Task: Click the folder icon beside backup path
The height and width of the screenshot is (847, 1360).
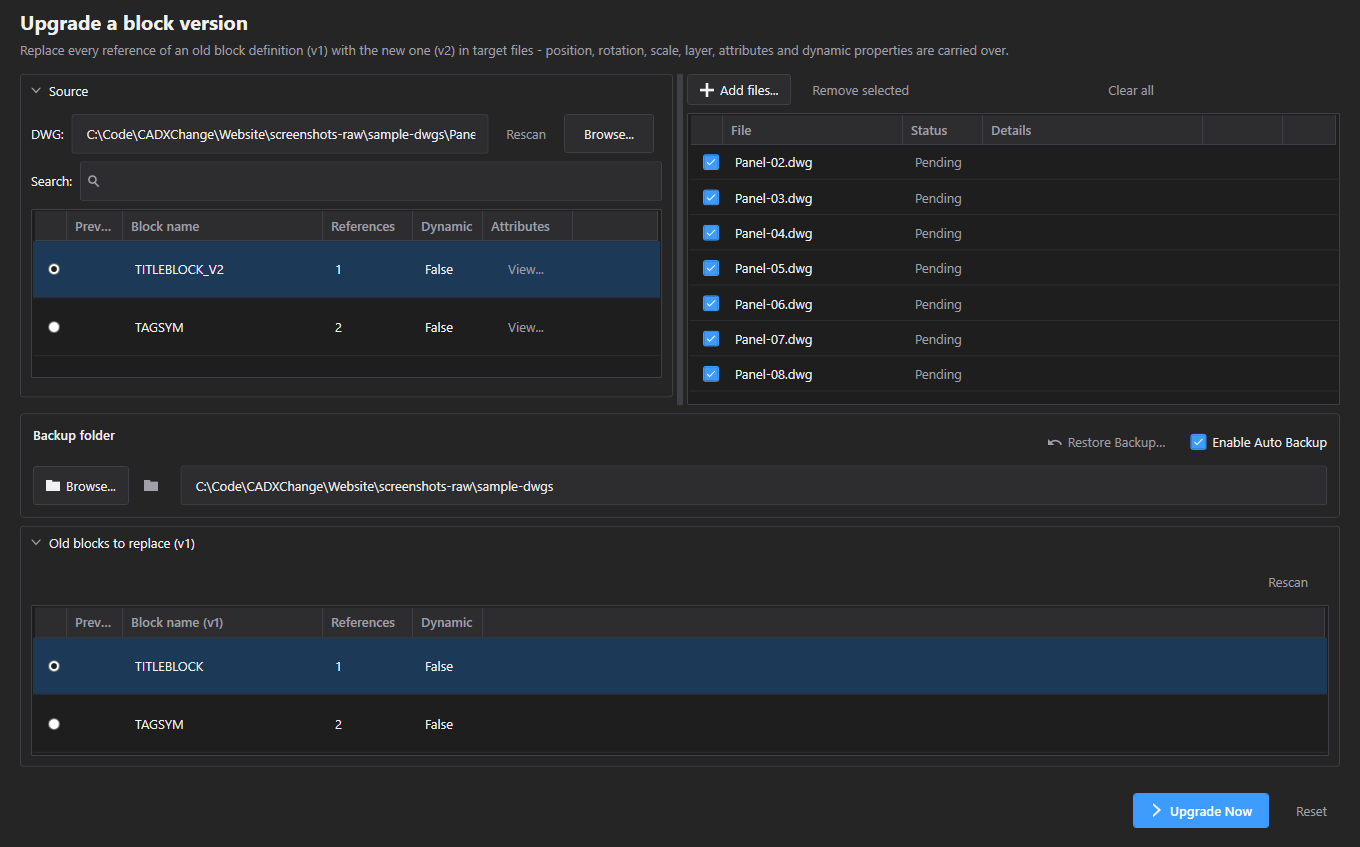Action: click(151, 485)
